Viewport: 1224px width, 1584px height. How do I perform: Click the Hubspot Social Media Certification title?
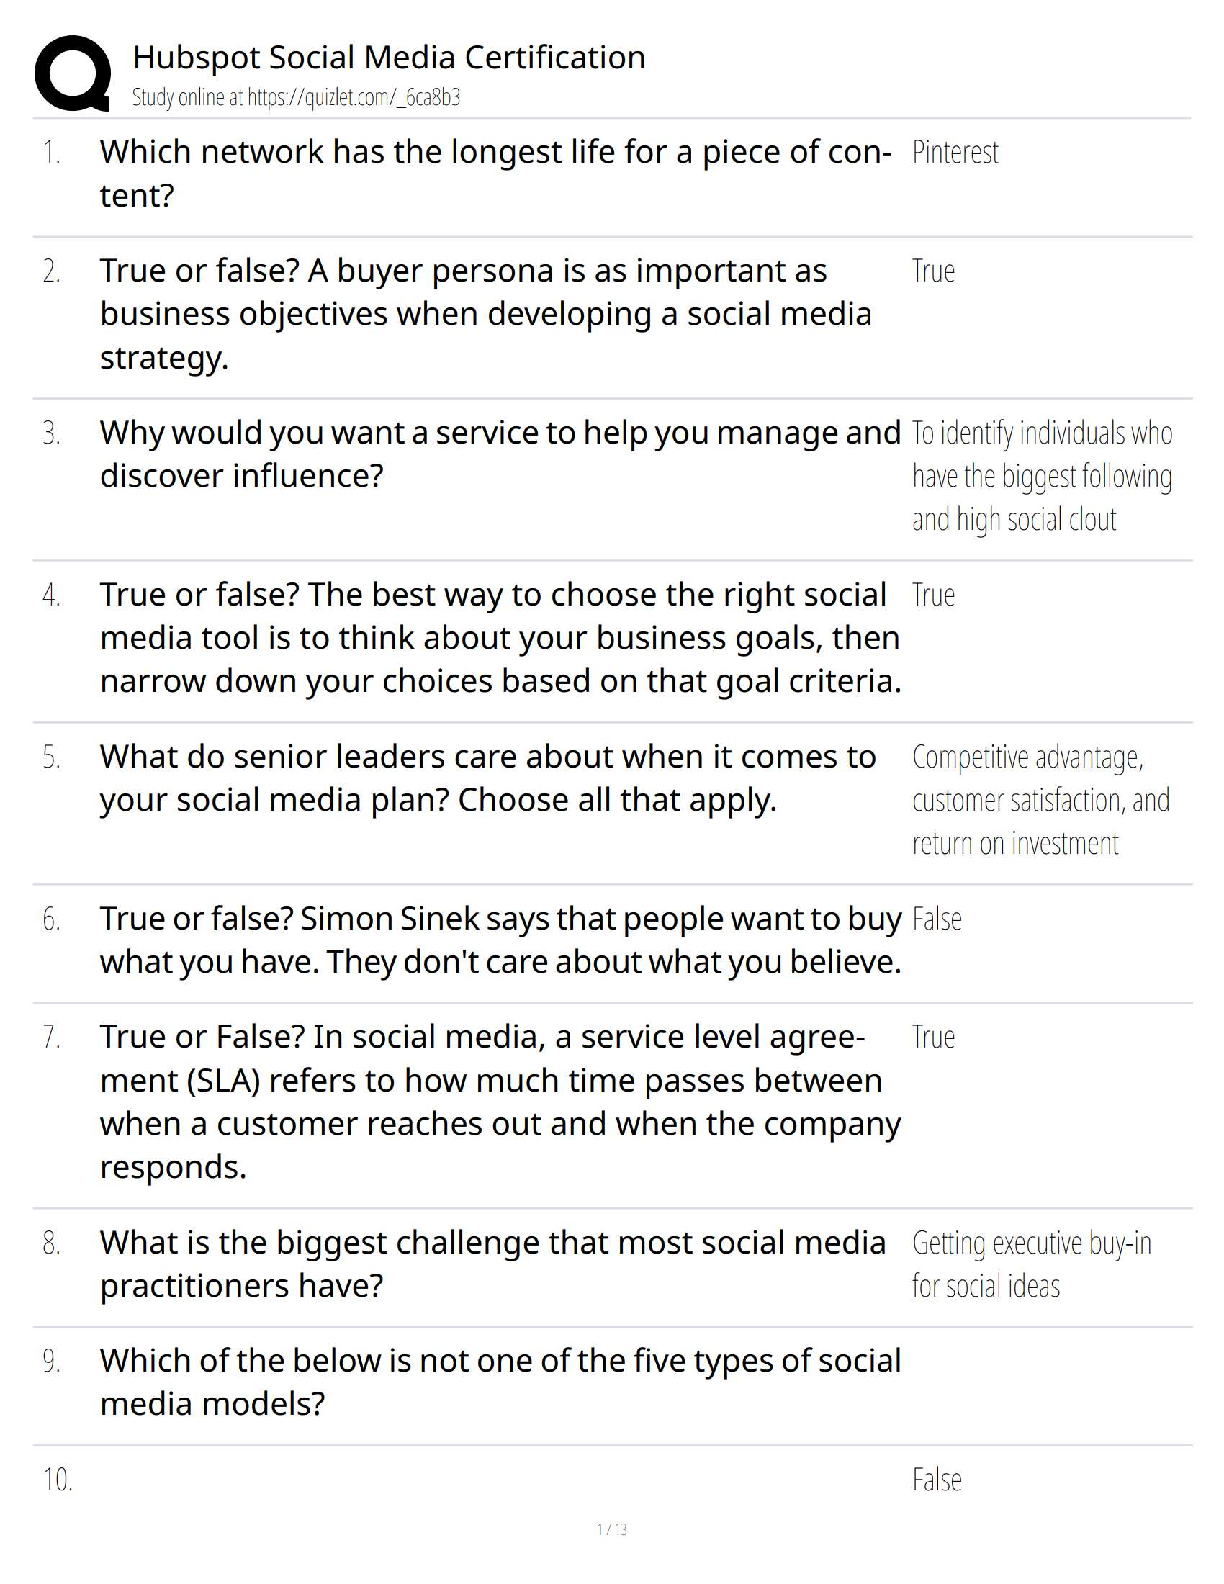coord(388,57)
